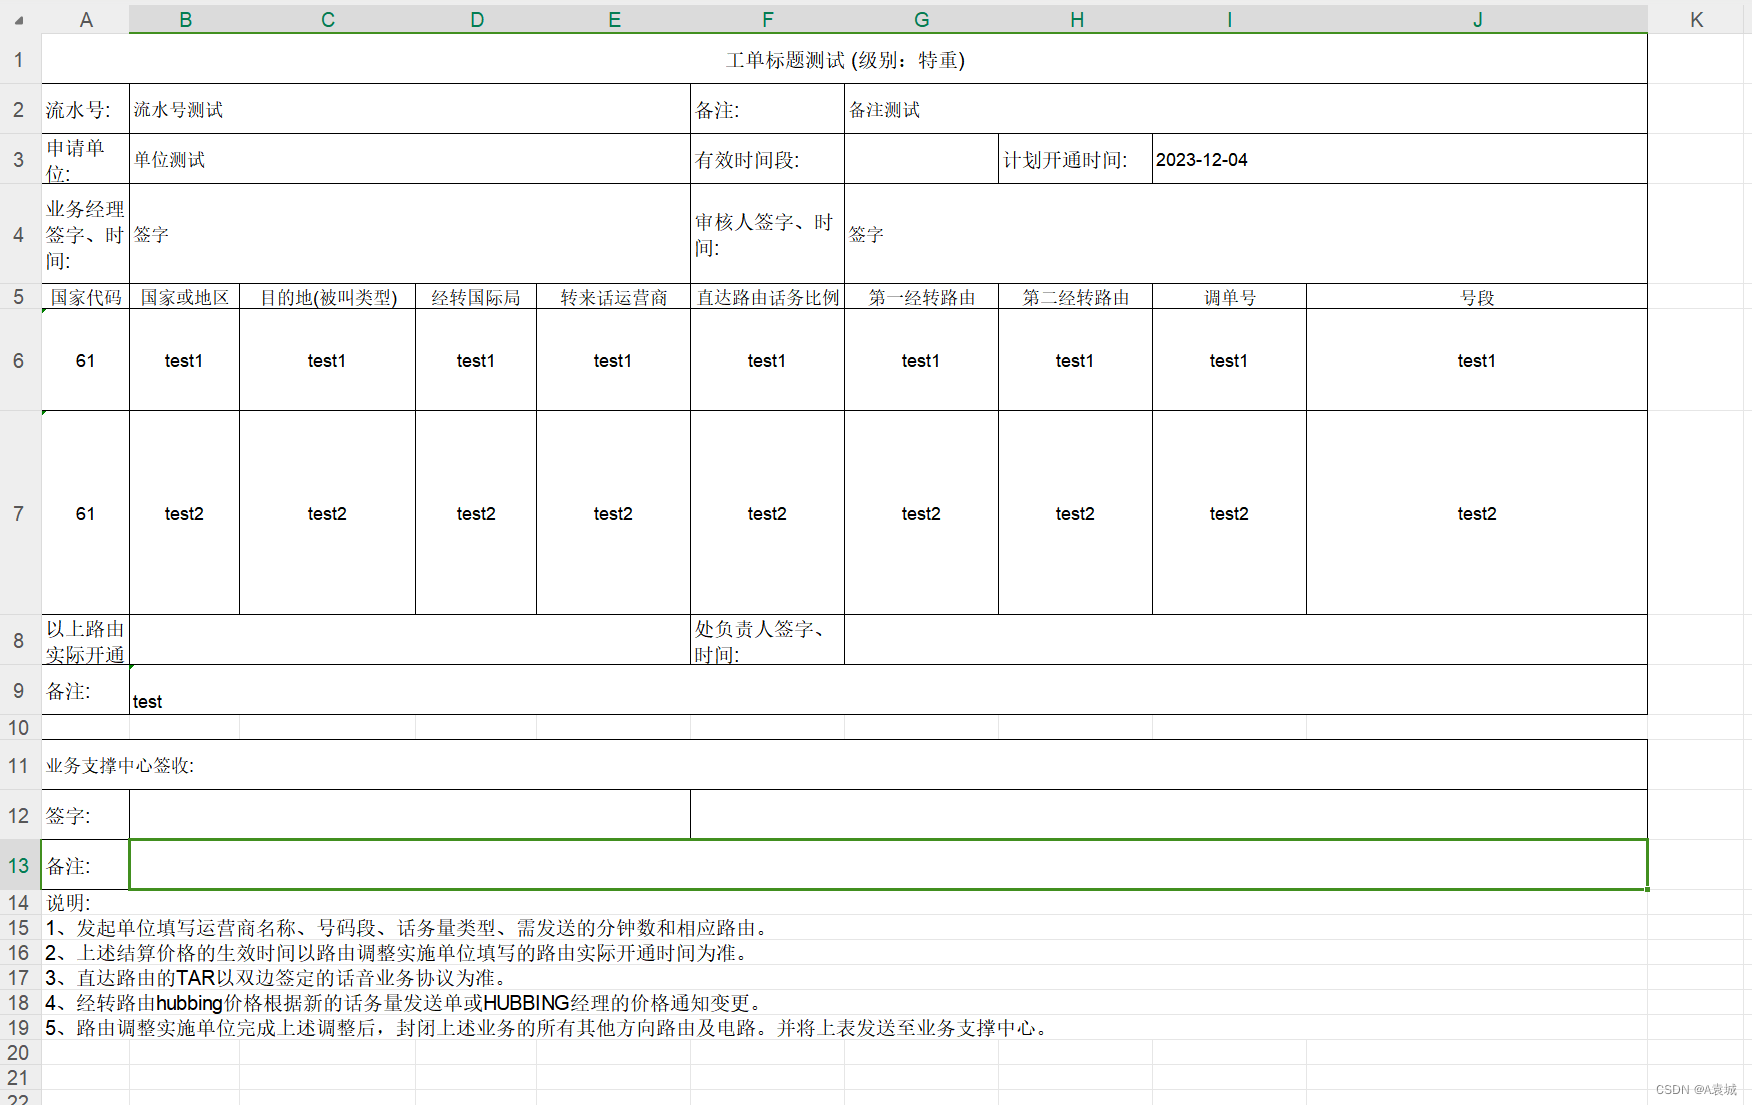
Task: Click test1 under 国家或地区
Action: [185, 360]
